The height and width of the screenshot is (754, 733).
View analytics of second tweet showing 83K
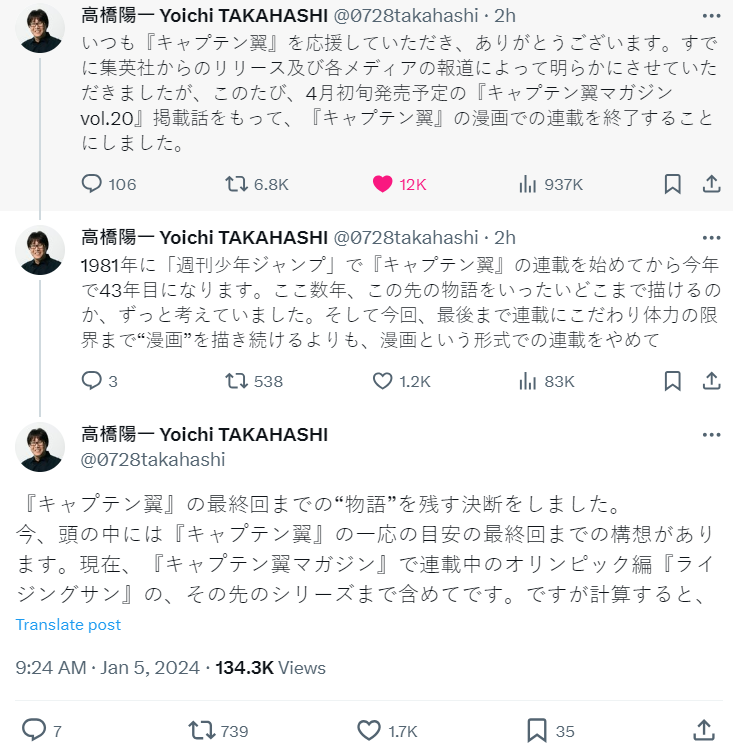(x=527, y=381)
